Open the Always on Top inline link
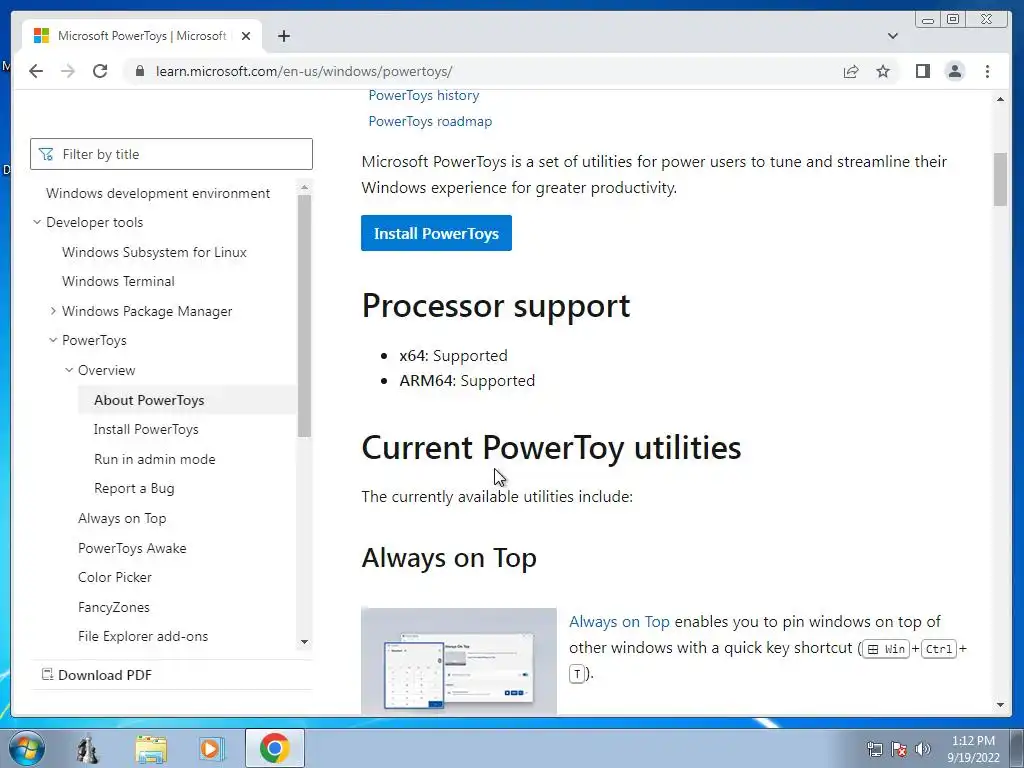The image size is (1024, 768). (619, 622)
